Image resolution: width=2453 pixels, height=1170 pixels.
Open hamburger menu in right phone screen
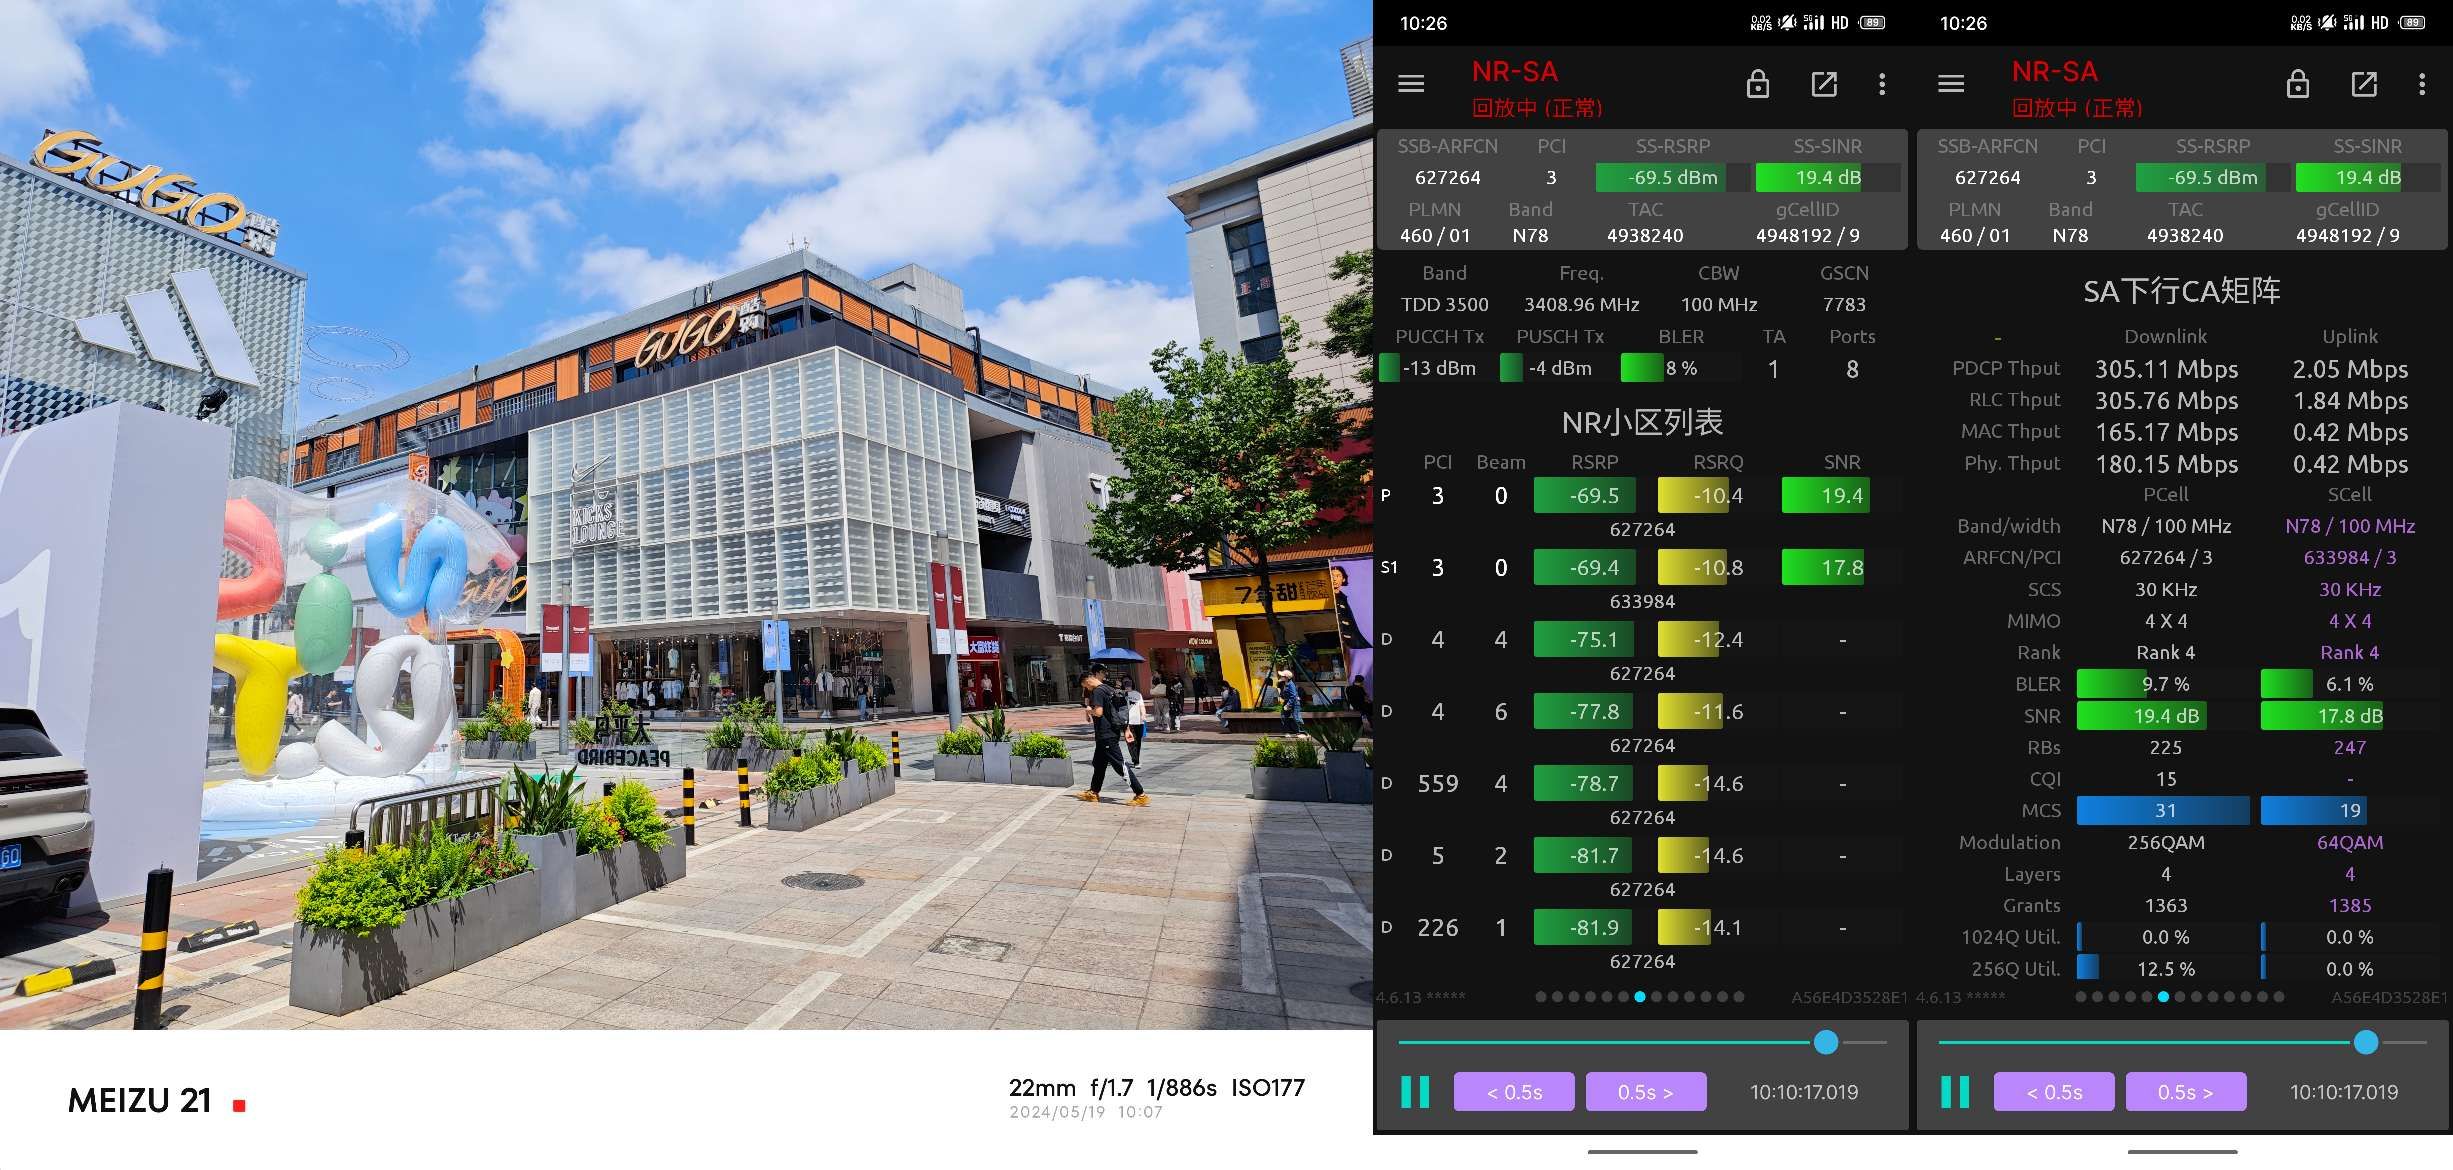1951,84
